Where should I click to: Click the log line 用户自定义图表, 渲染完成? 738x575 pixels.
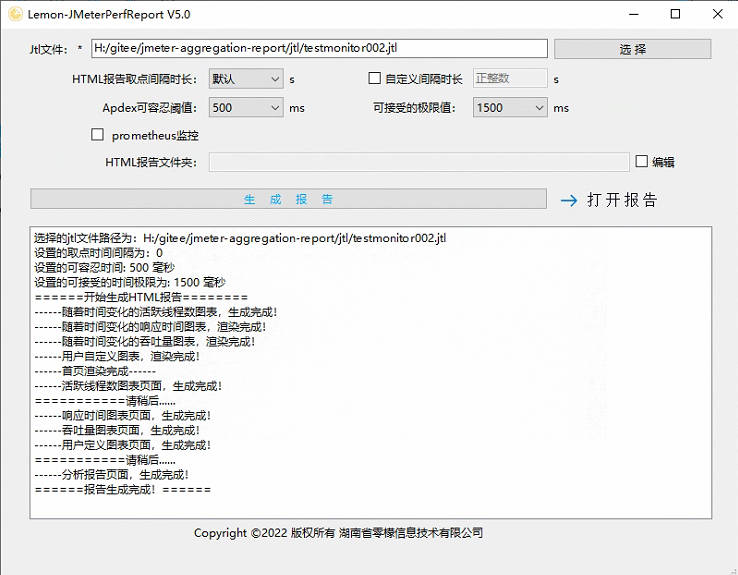pos(117,356)
